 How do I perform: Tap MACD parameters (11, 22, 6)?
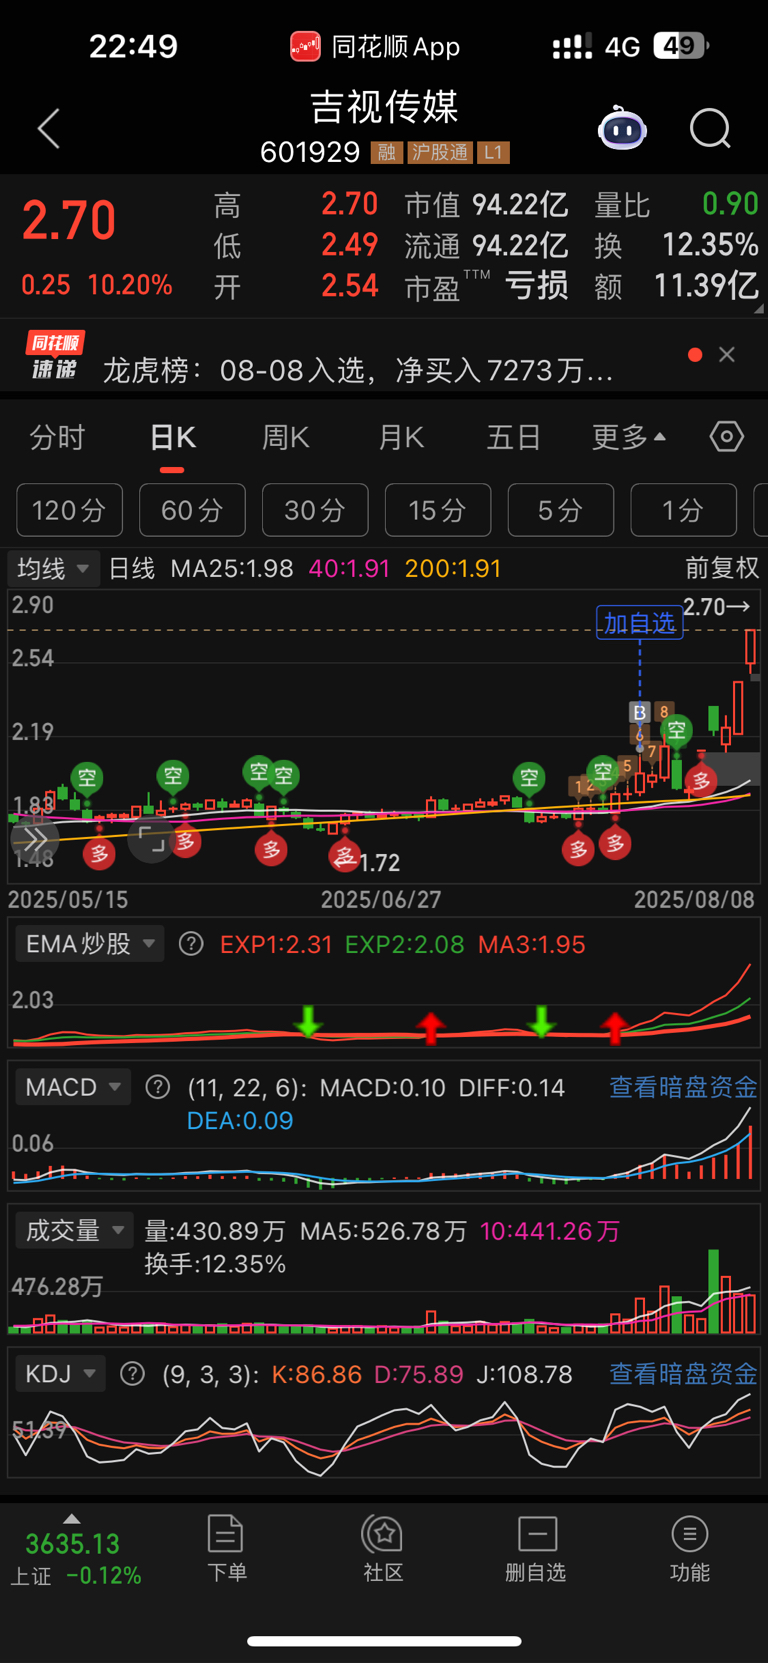248,1087
